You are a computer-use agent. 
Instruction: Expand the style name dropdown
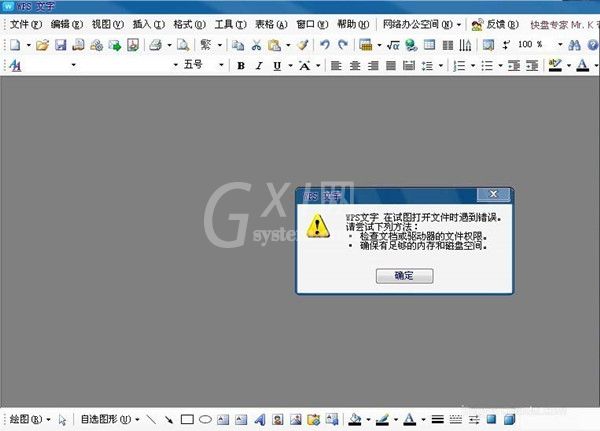coord(73,65)
